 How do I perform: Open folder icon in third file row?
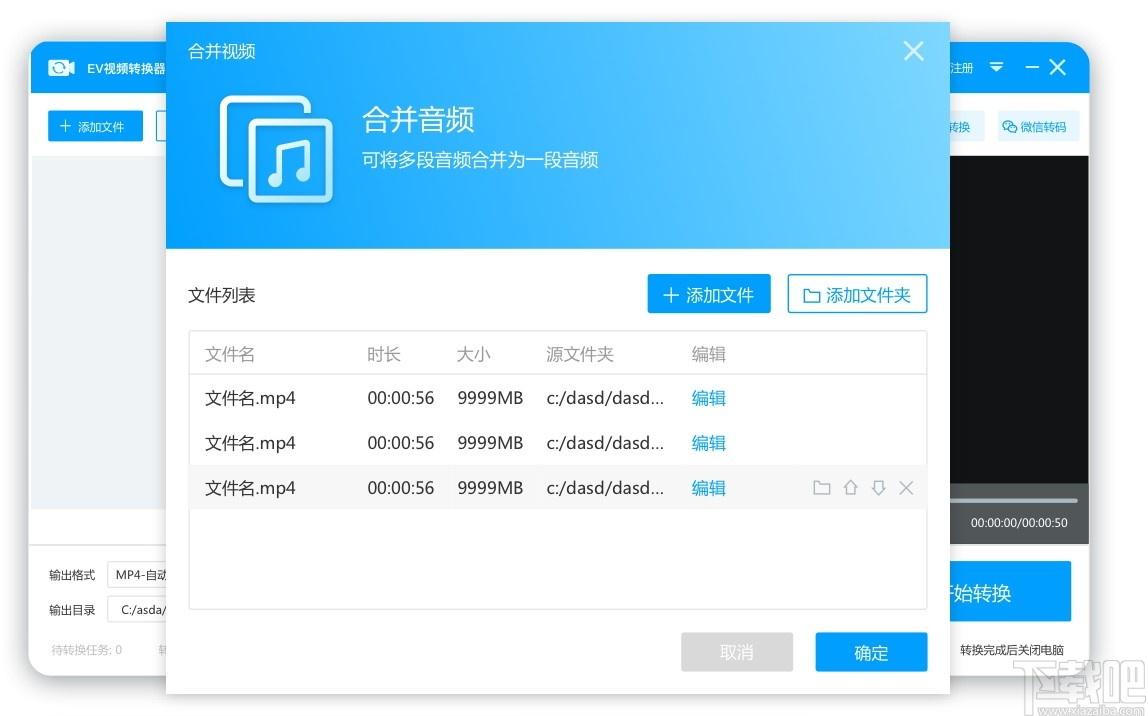click(x=821, y=488)
